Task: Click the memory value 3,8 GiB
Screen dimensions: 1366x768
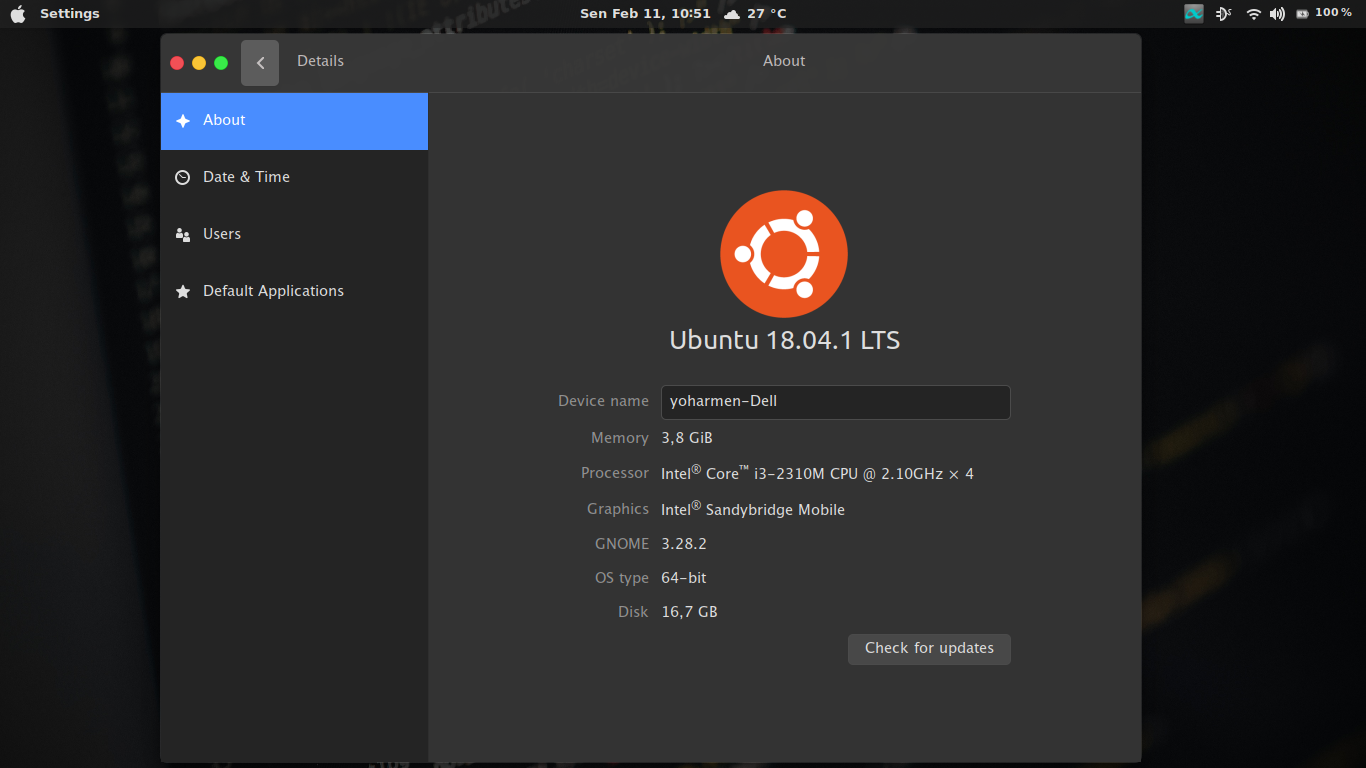Action: 687,438
